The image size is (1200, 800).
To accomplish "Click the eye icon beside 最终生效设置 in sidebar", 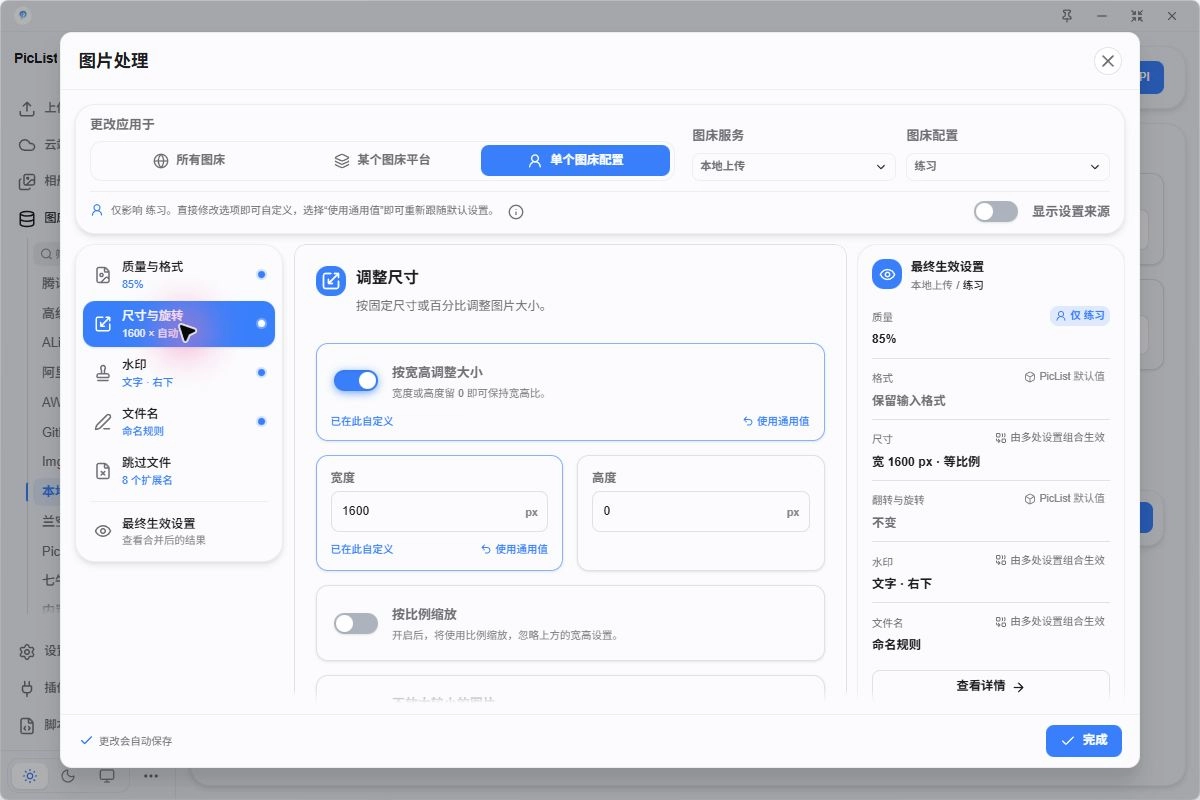I will click(103, 531).
